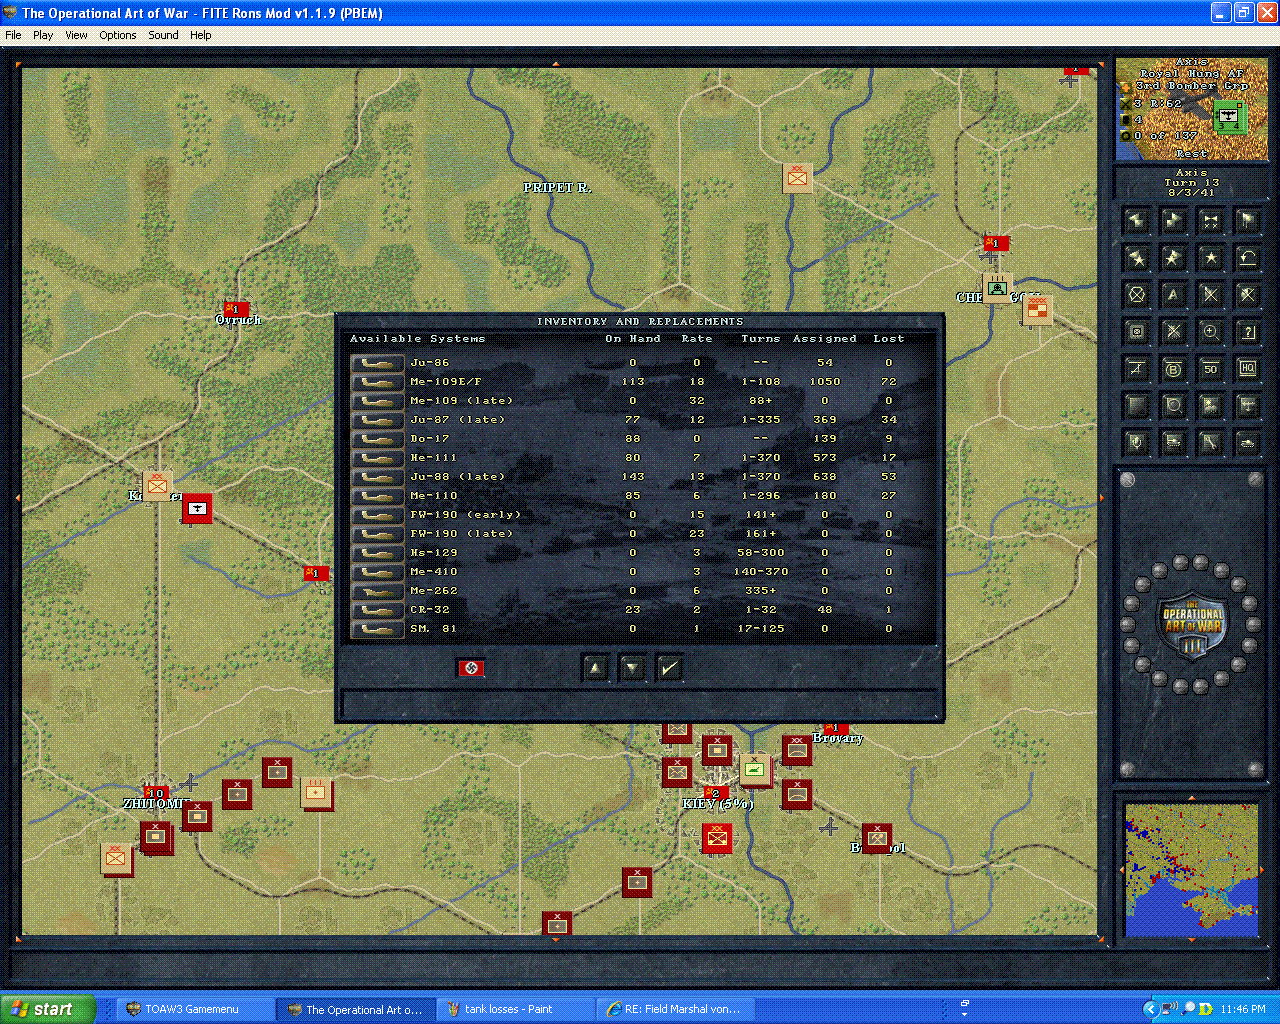Open the tank report icon at toolbar bottom
Image resolution: width=1280 pixels, height=1024 pixels.
[1247, 443]
